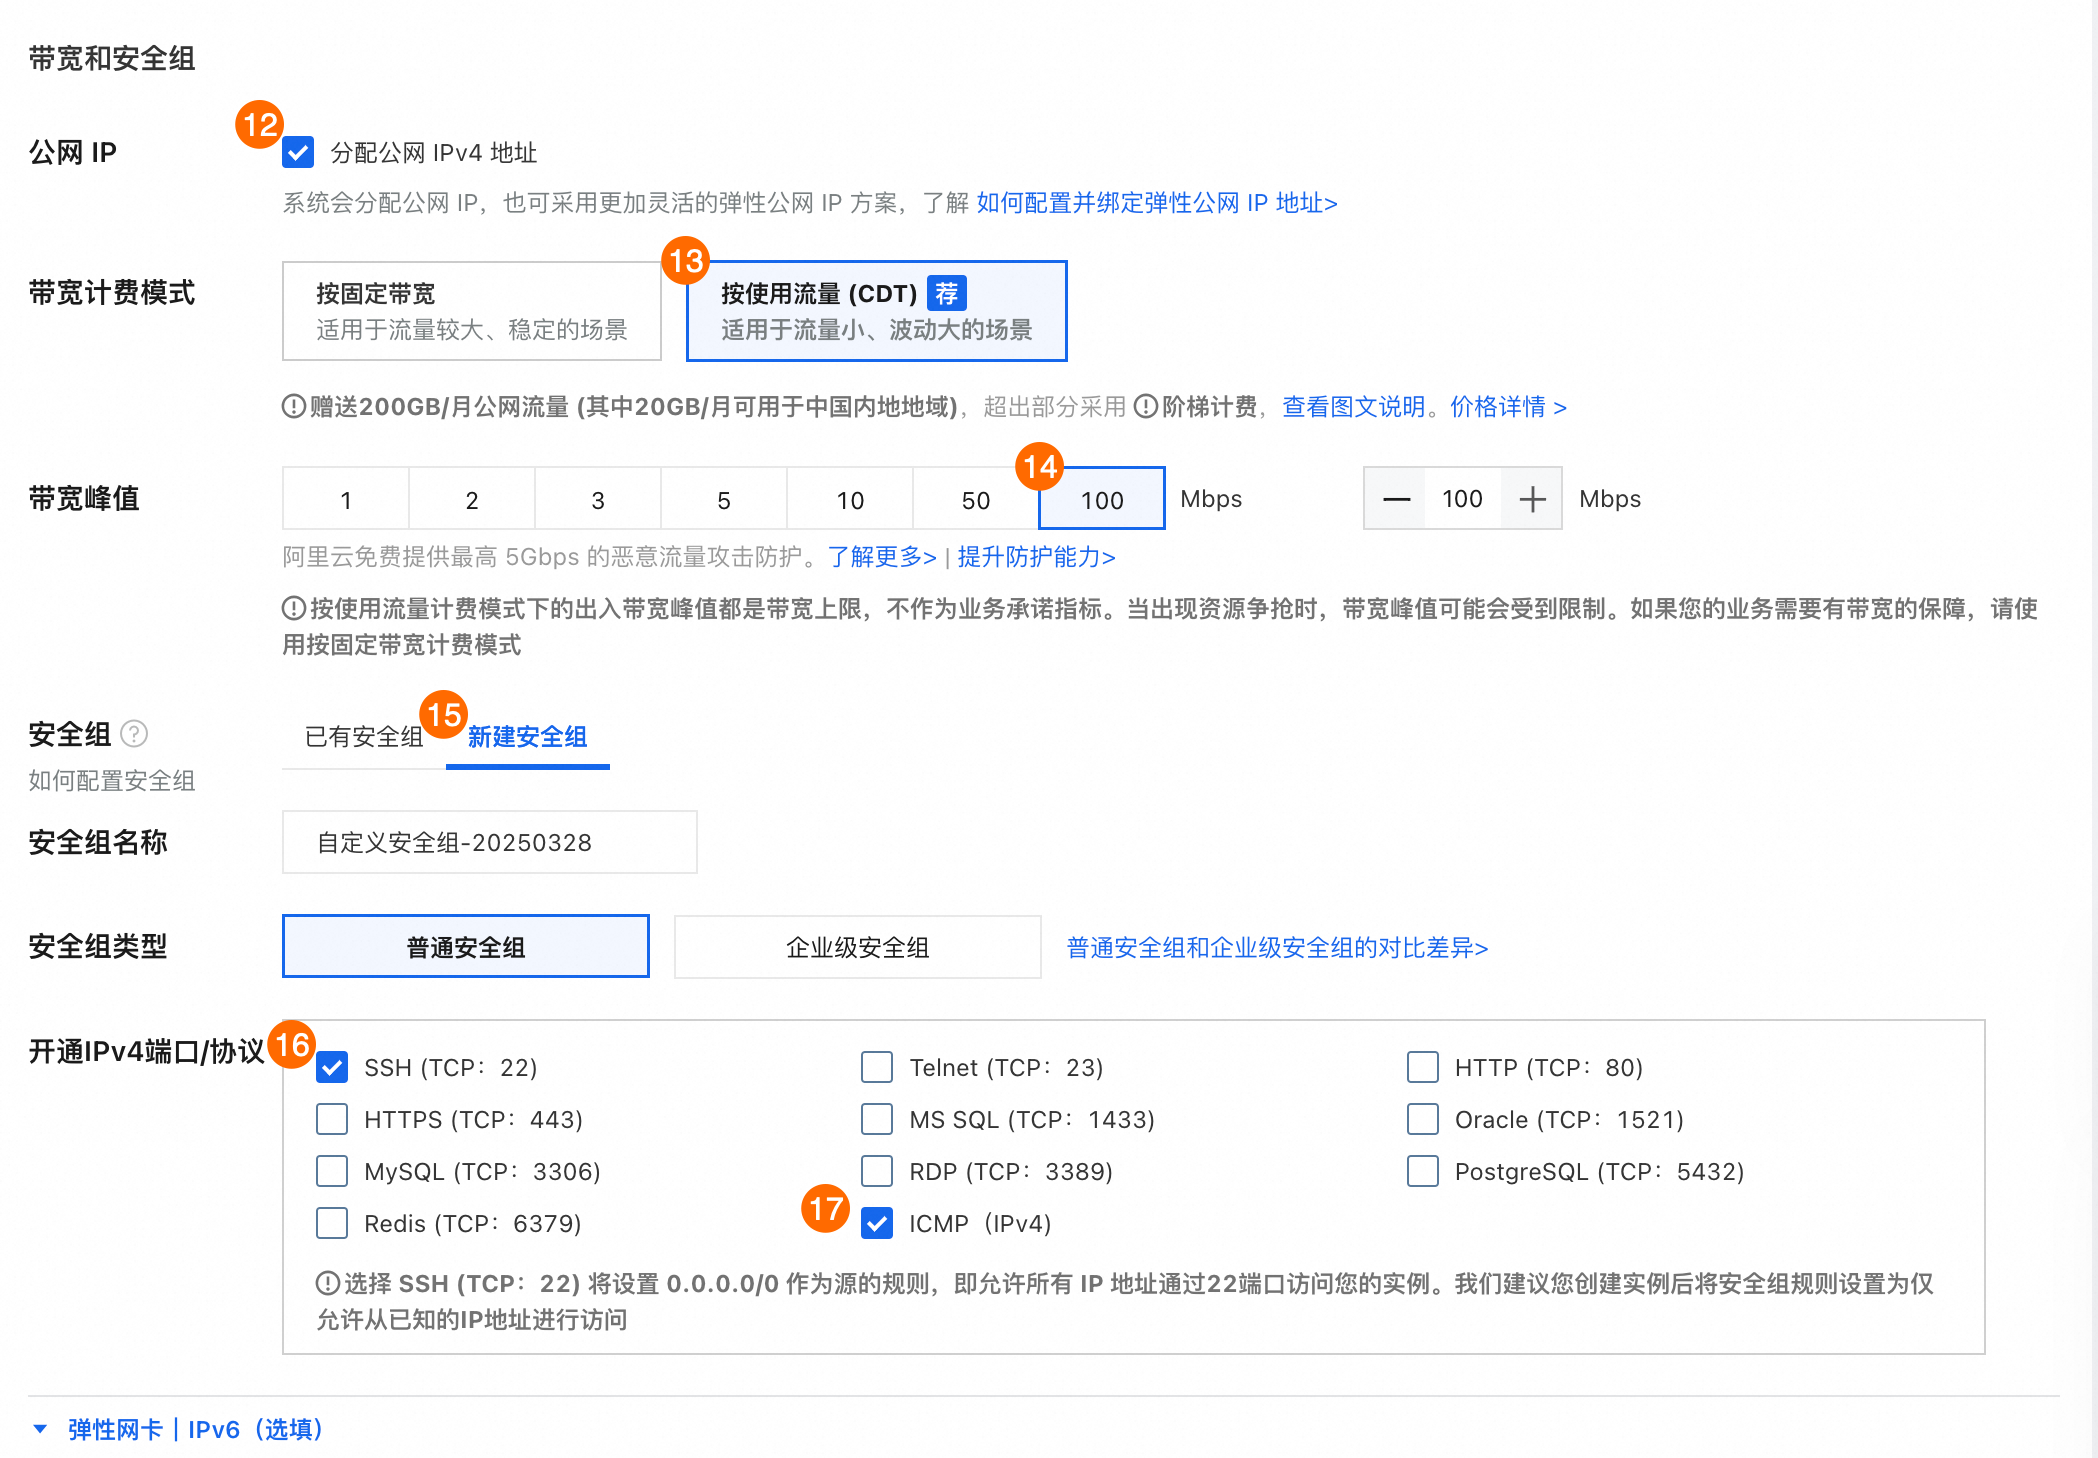This screenshot has width=2098, height=1458.
Task: Click the security group name input field
Action: point(489,842)
